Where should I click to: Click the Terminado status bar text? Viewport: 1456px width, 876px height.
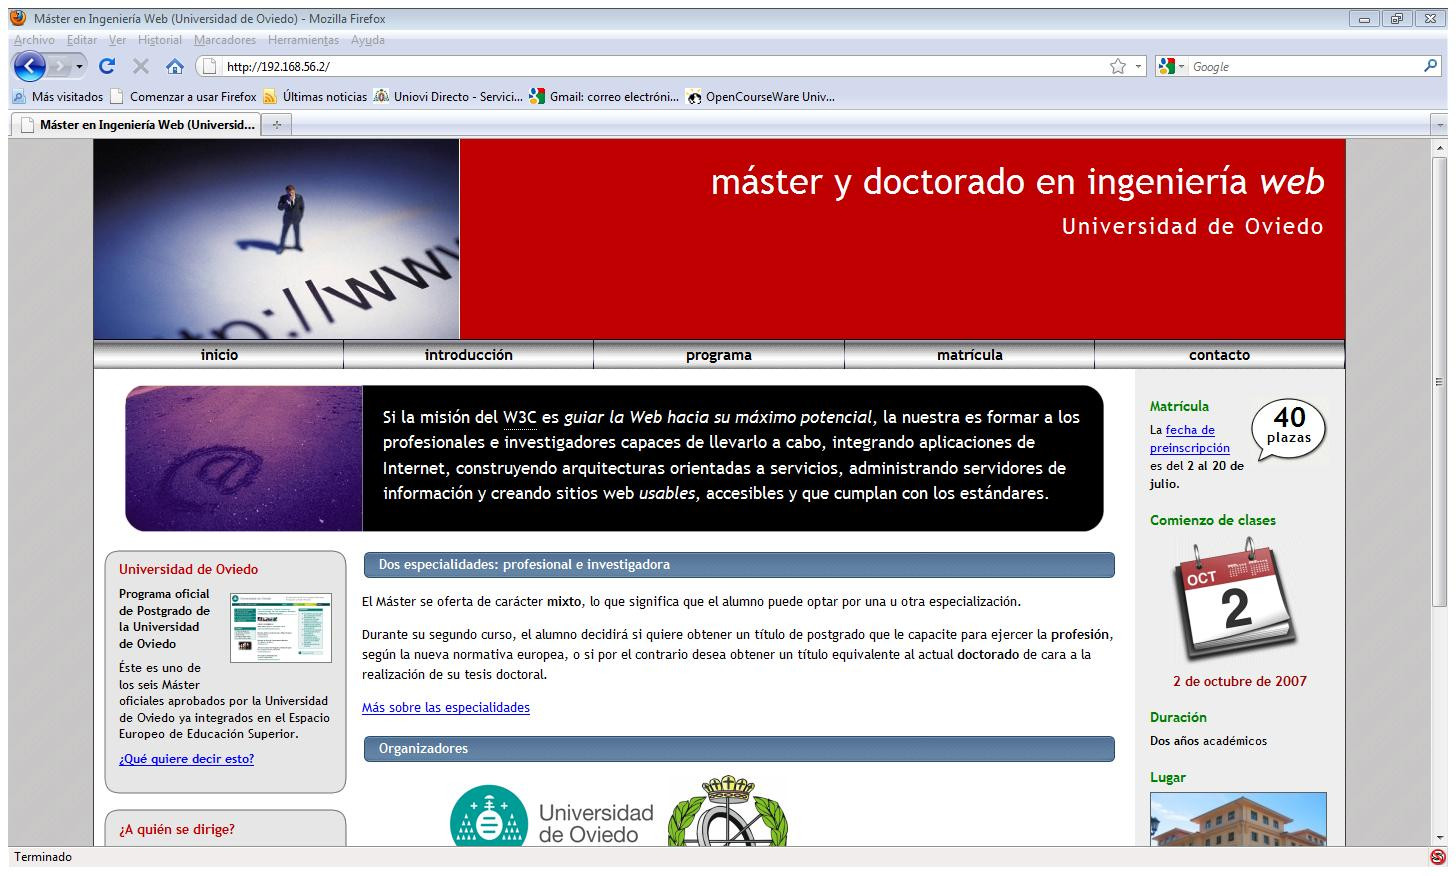[43, 857]
